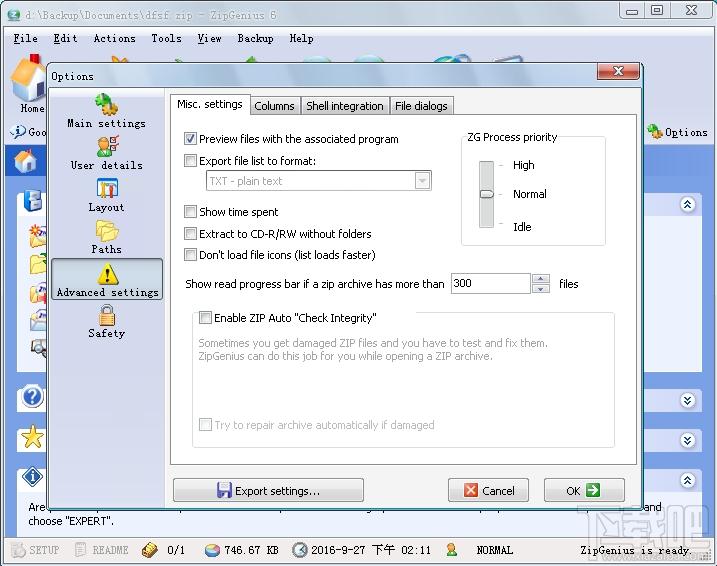Screen dimensions: 717x566
Task: Click the blue help question mark icon
Action: point(32,397)
